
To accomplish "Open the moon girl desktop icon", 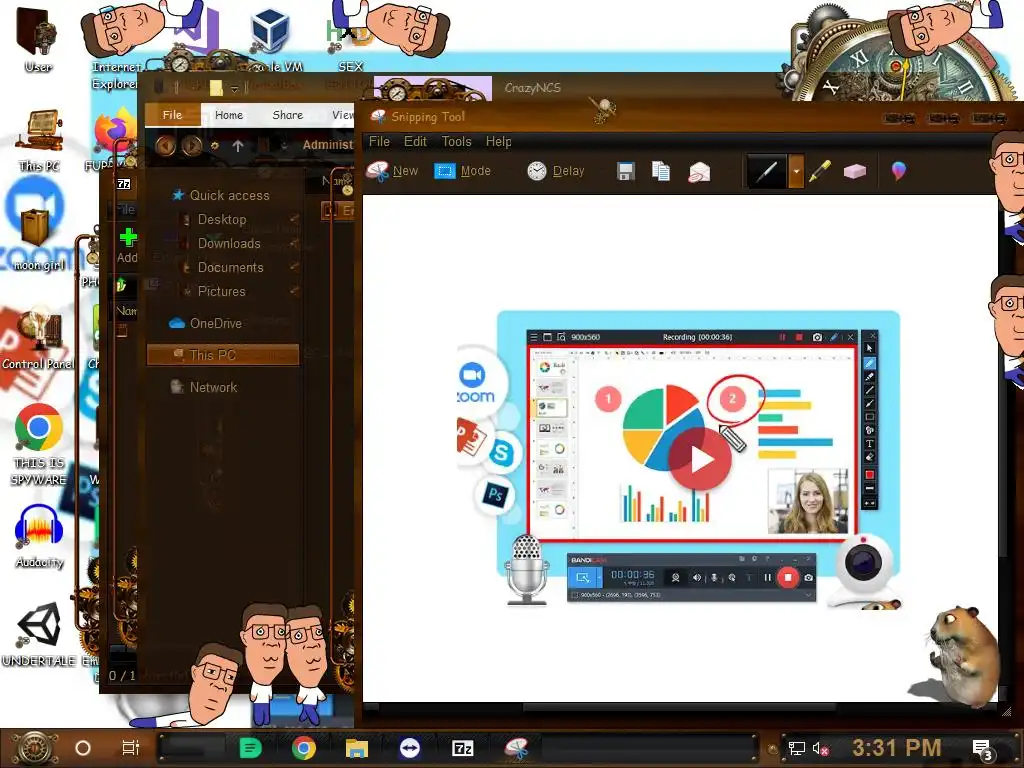I will pyautogui.click(x=38, y=238).
